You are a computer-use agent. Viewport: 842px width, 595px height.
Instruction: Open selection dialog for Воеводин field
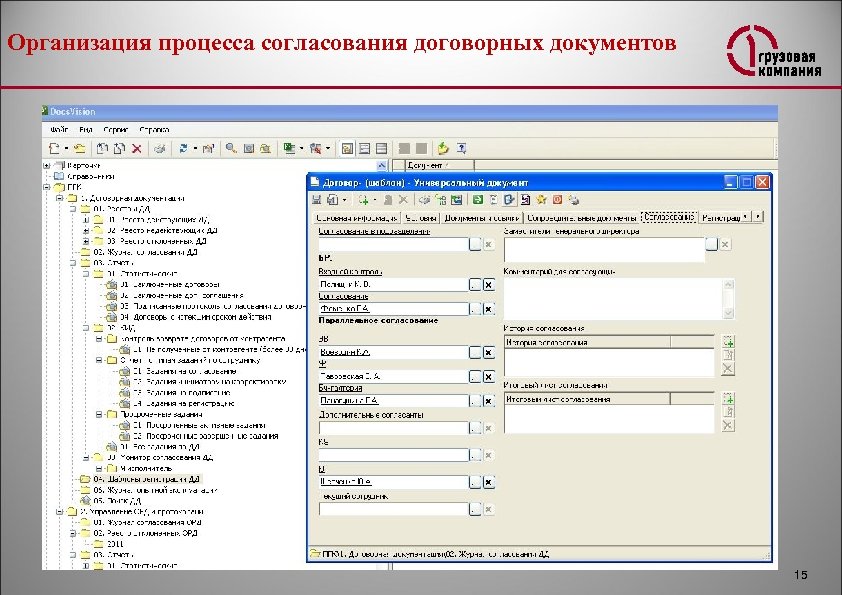[475, 352]
